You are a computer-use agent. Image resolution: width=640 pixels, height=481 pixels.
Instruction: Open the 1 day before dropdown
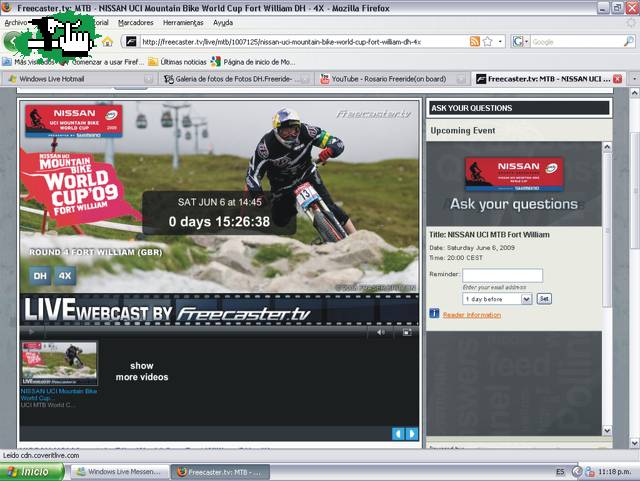pyautogui.click(x=497, y=299)
